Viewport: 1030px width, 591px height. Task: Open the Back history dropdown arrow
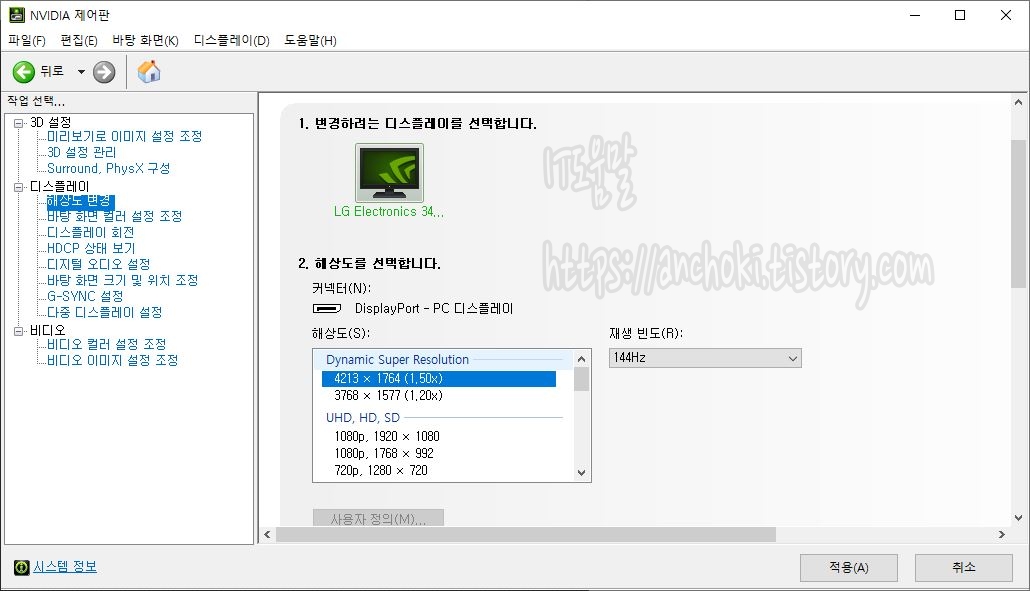tap(81, 72)
